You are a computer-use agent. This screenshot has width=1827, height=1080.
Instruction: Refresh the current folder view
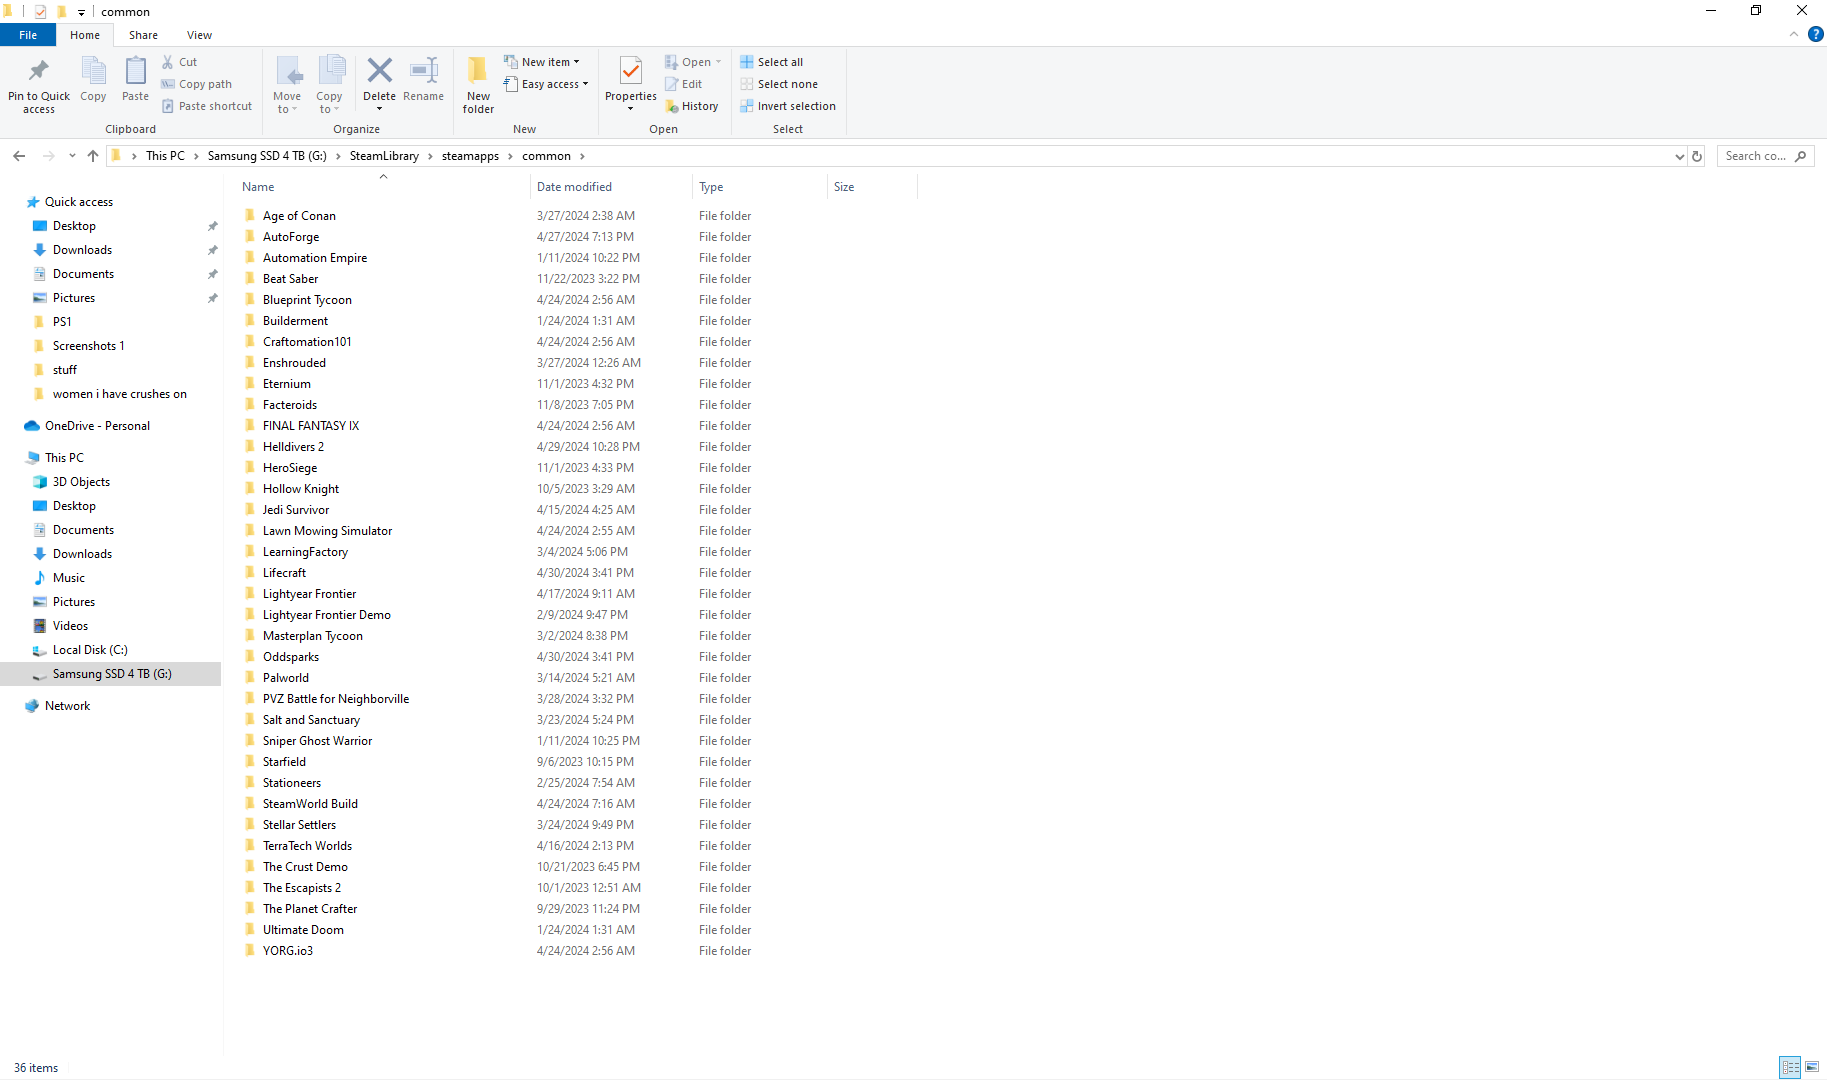[x=1696, y=156]
